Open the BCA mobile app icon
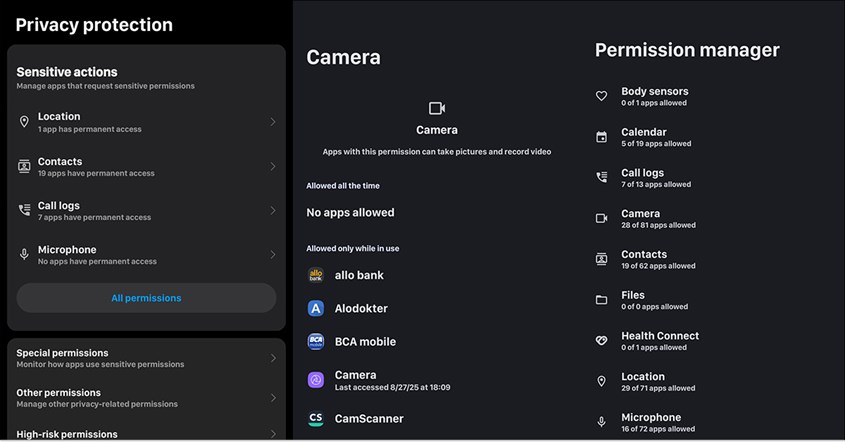Screen dimensions: 845x442 [x=316, y=342]
